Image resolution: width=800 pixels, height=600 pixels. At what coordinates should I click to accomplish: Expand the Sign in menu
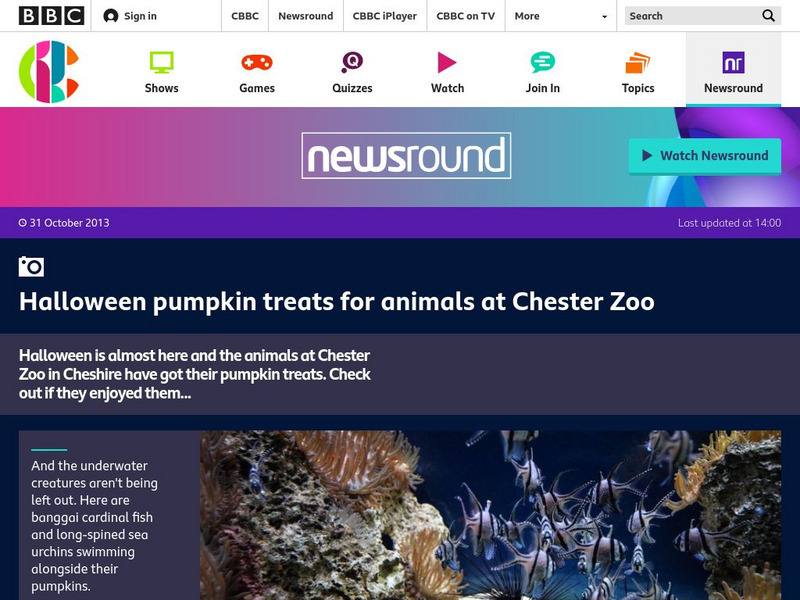click(x=135, y=16)
